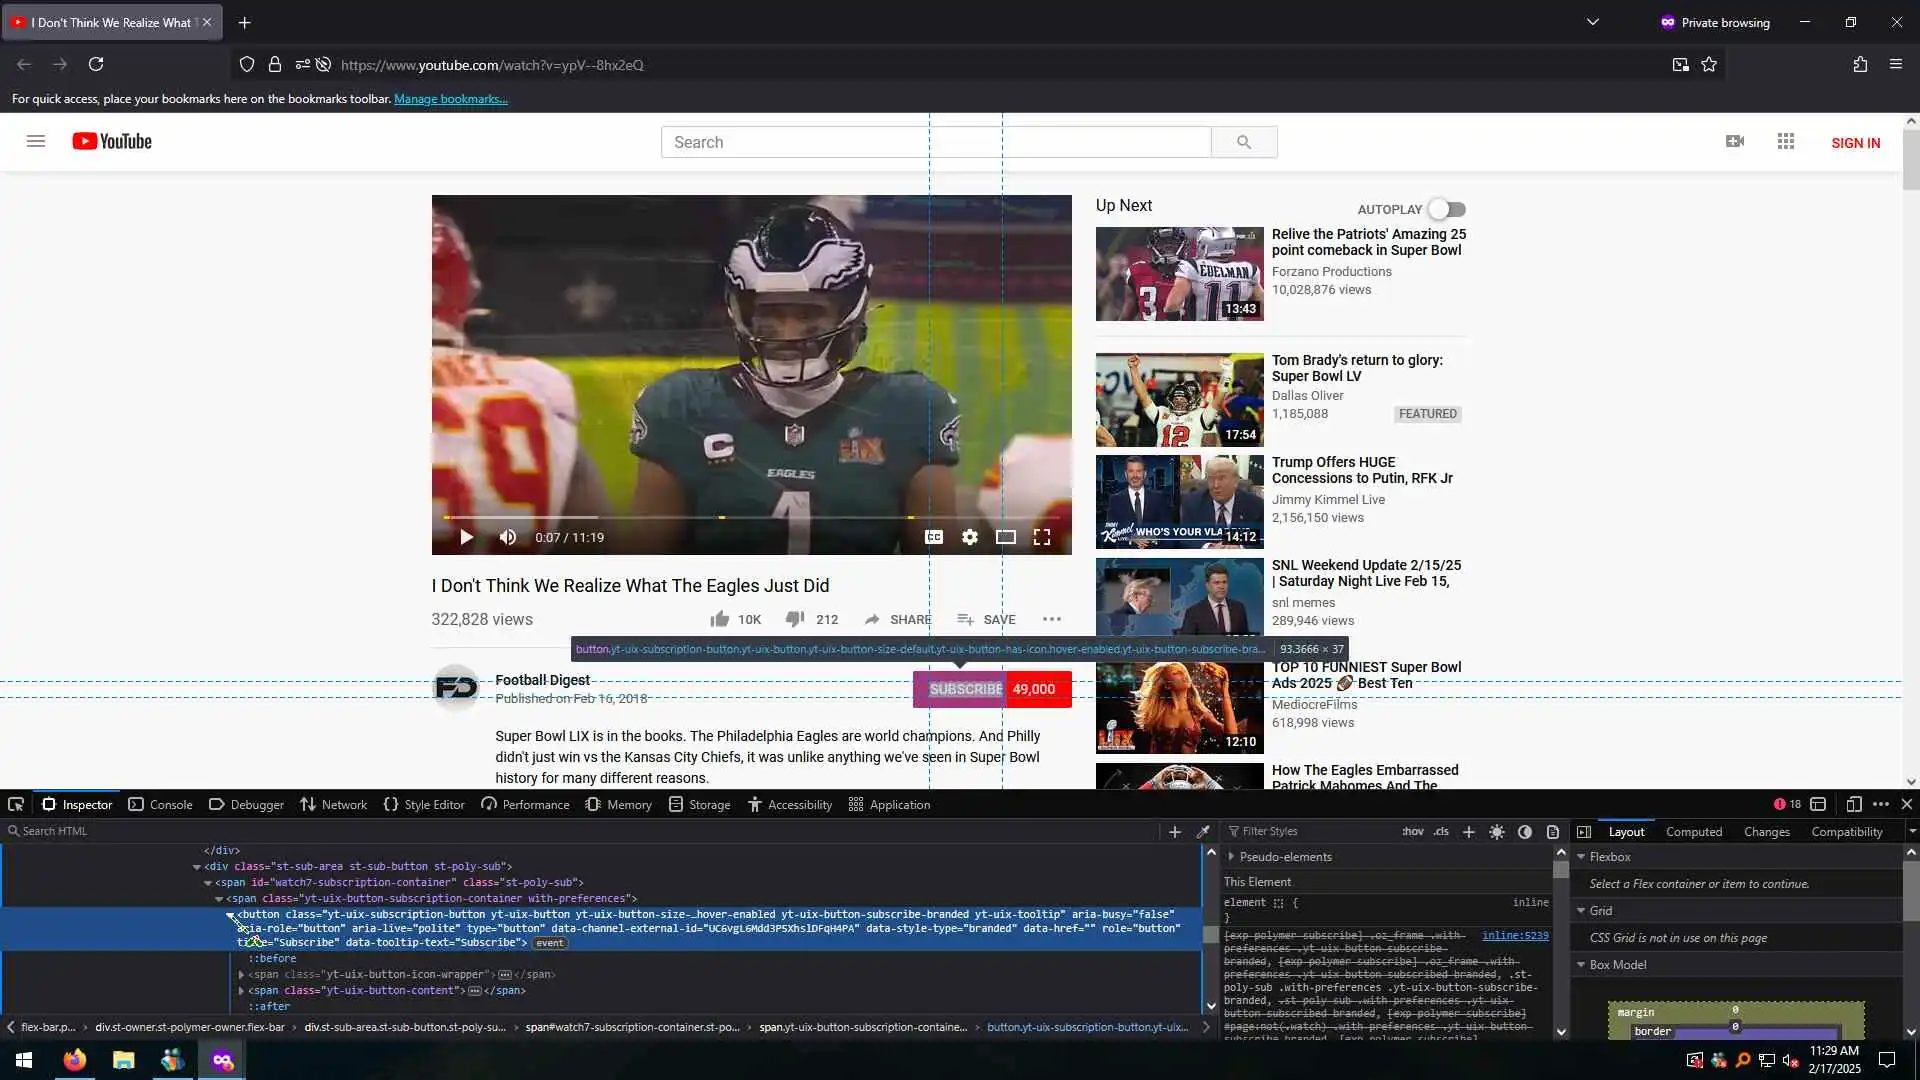Click the SIGN IN link
The height and width of the screenshot is (1080, 1920).
1855,143
